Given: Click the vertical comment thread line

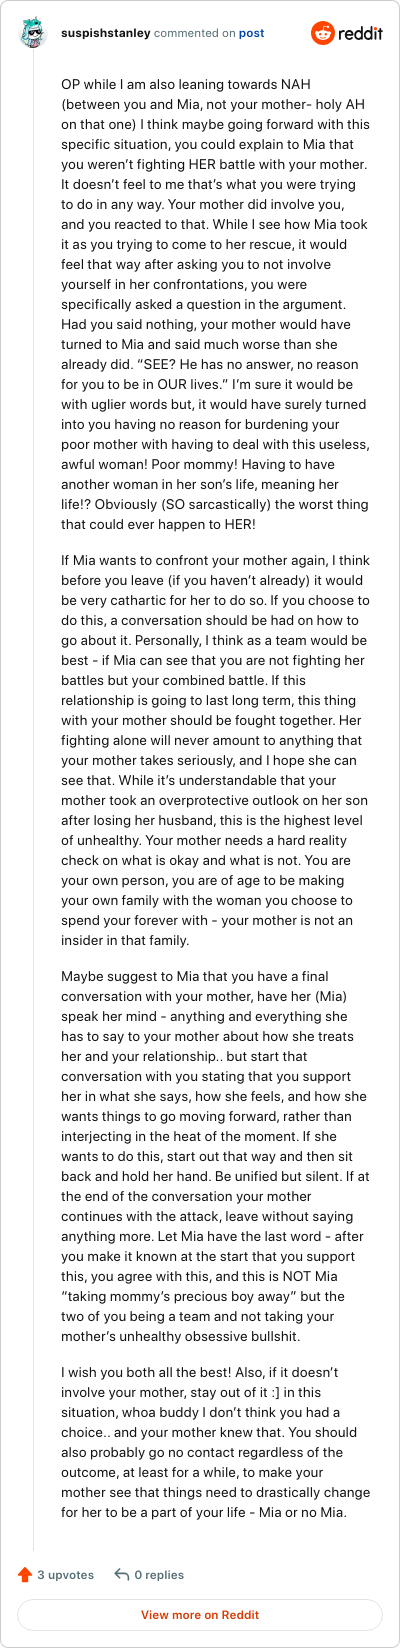Looking at the screenshot, I should pos(33,800).
